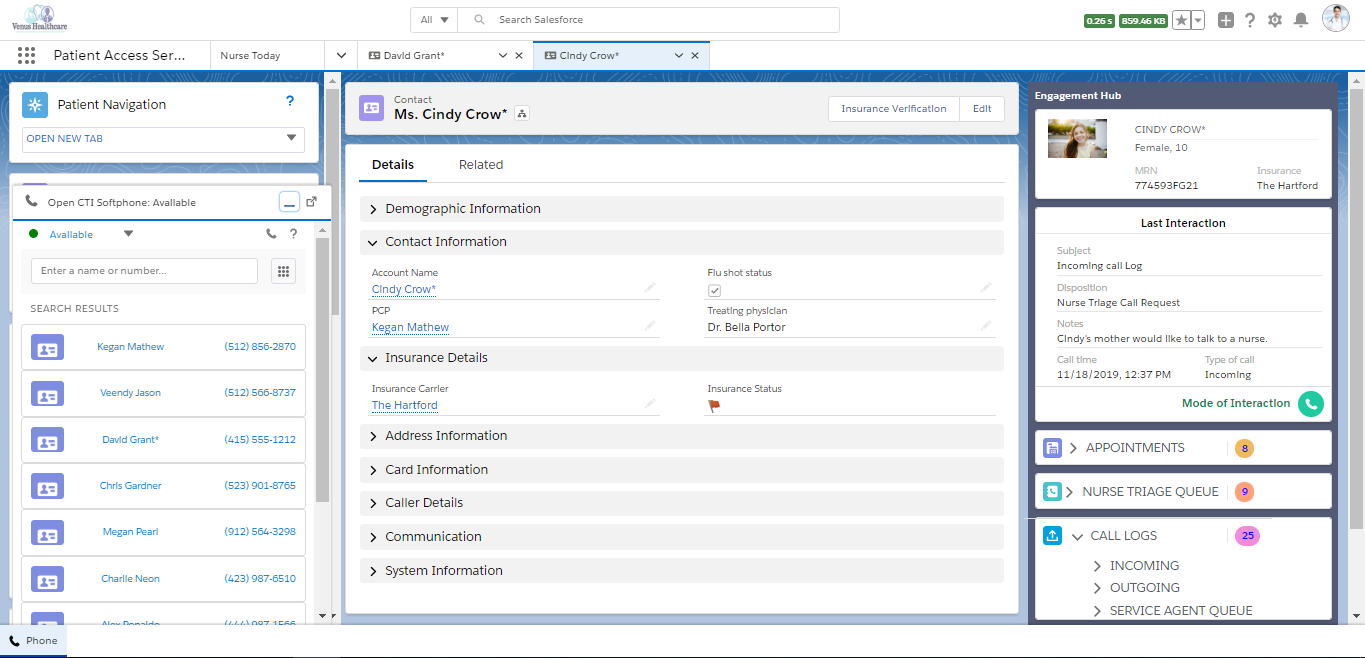Viewport: 1365px width, 658px height.
Task: Open the Nurse Today navigation dropdown
Action: pyautogui.click(x=341, y=56)
